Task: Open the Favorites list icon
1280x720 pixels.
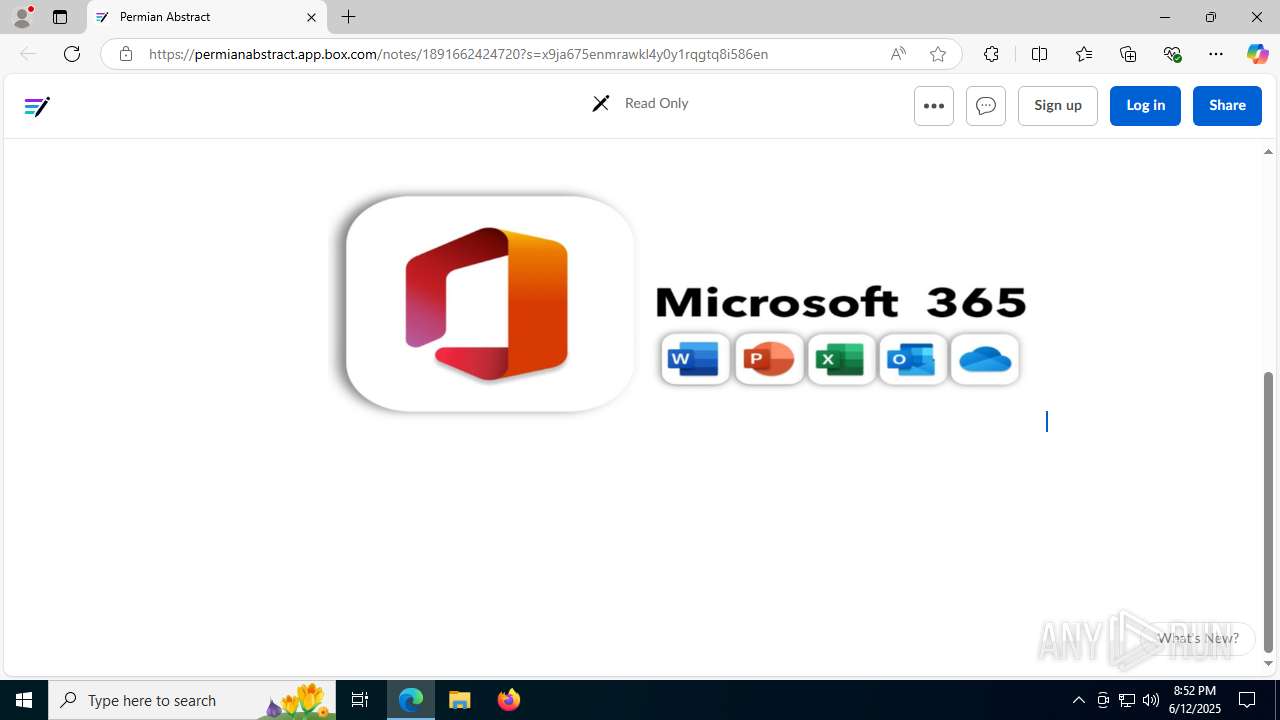Action: 1083,54
